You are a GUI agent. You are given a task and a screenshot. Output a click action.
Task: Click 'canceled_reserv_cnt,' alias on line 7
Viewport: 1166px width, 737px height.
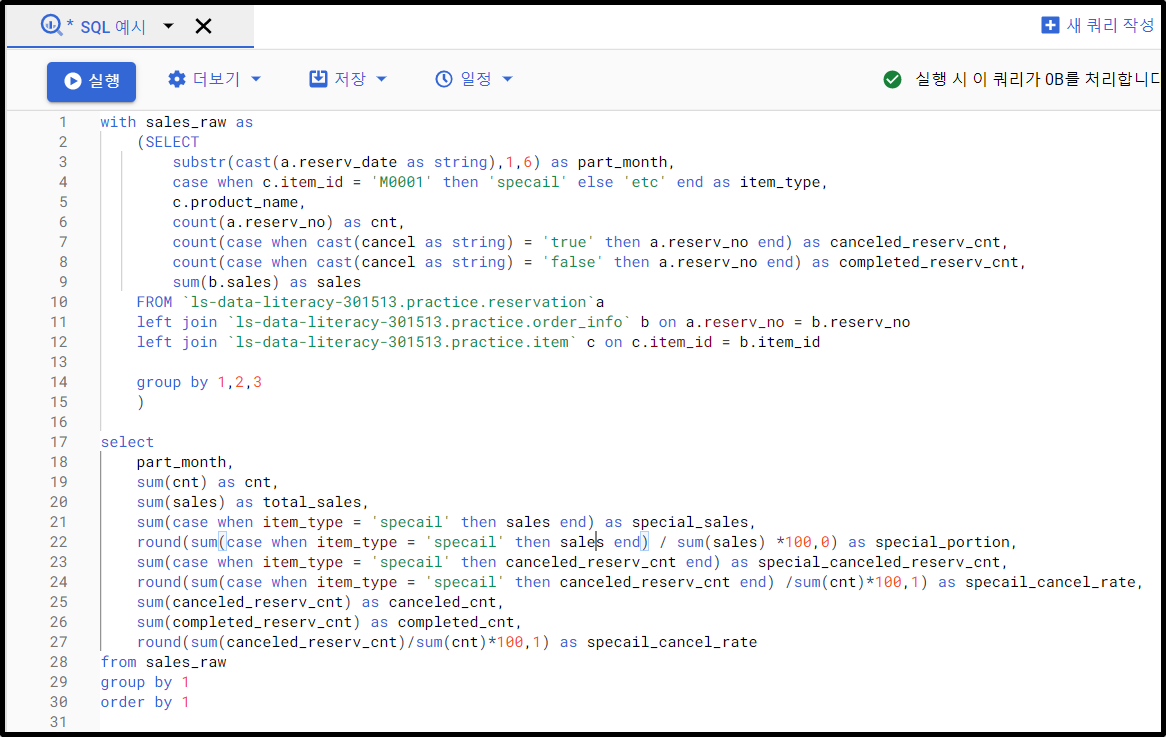point(920,242)
